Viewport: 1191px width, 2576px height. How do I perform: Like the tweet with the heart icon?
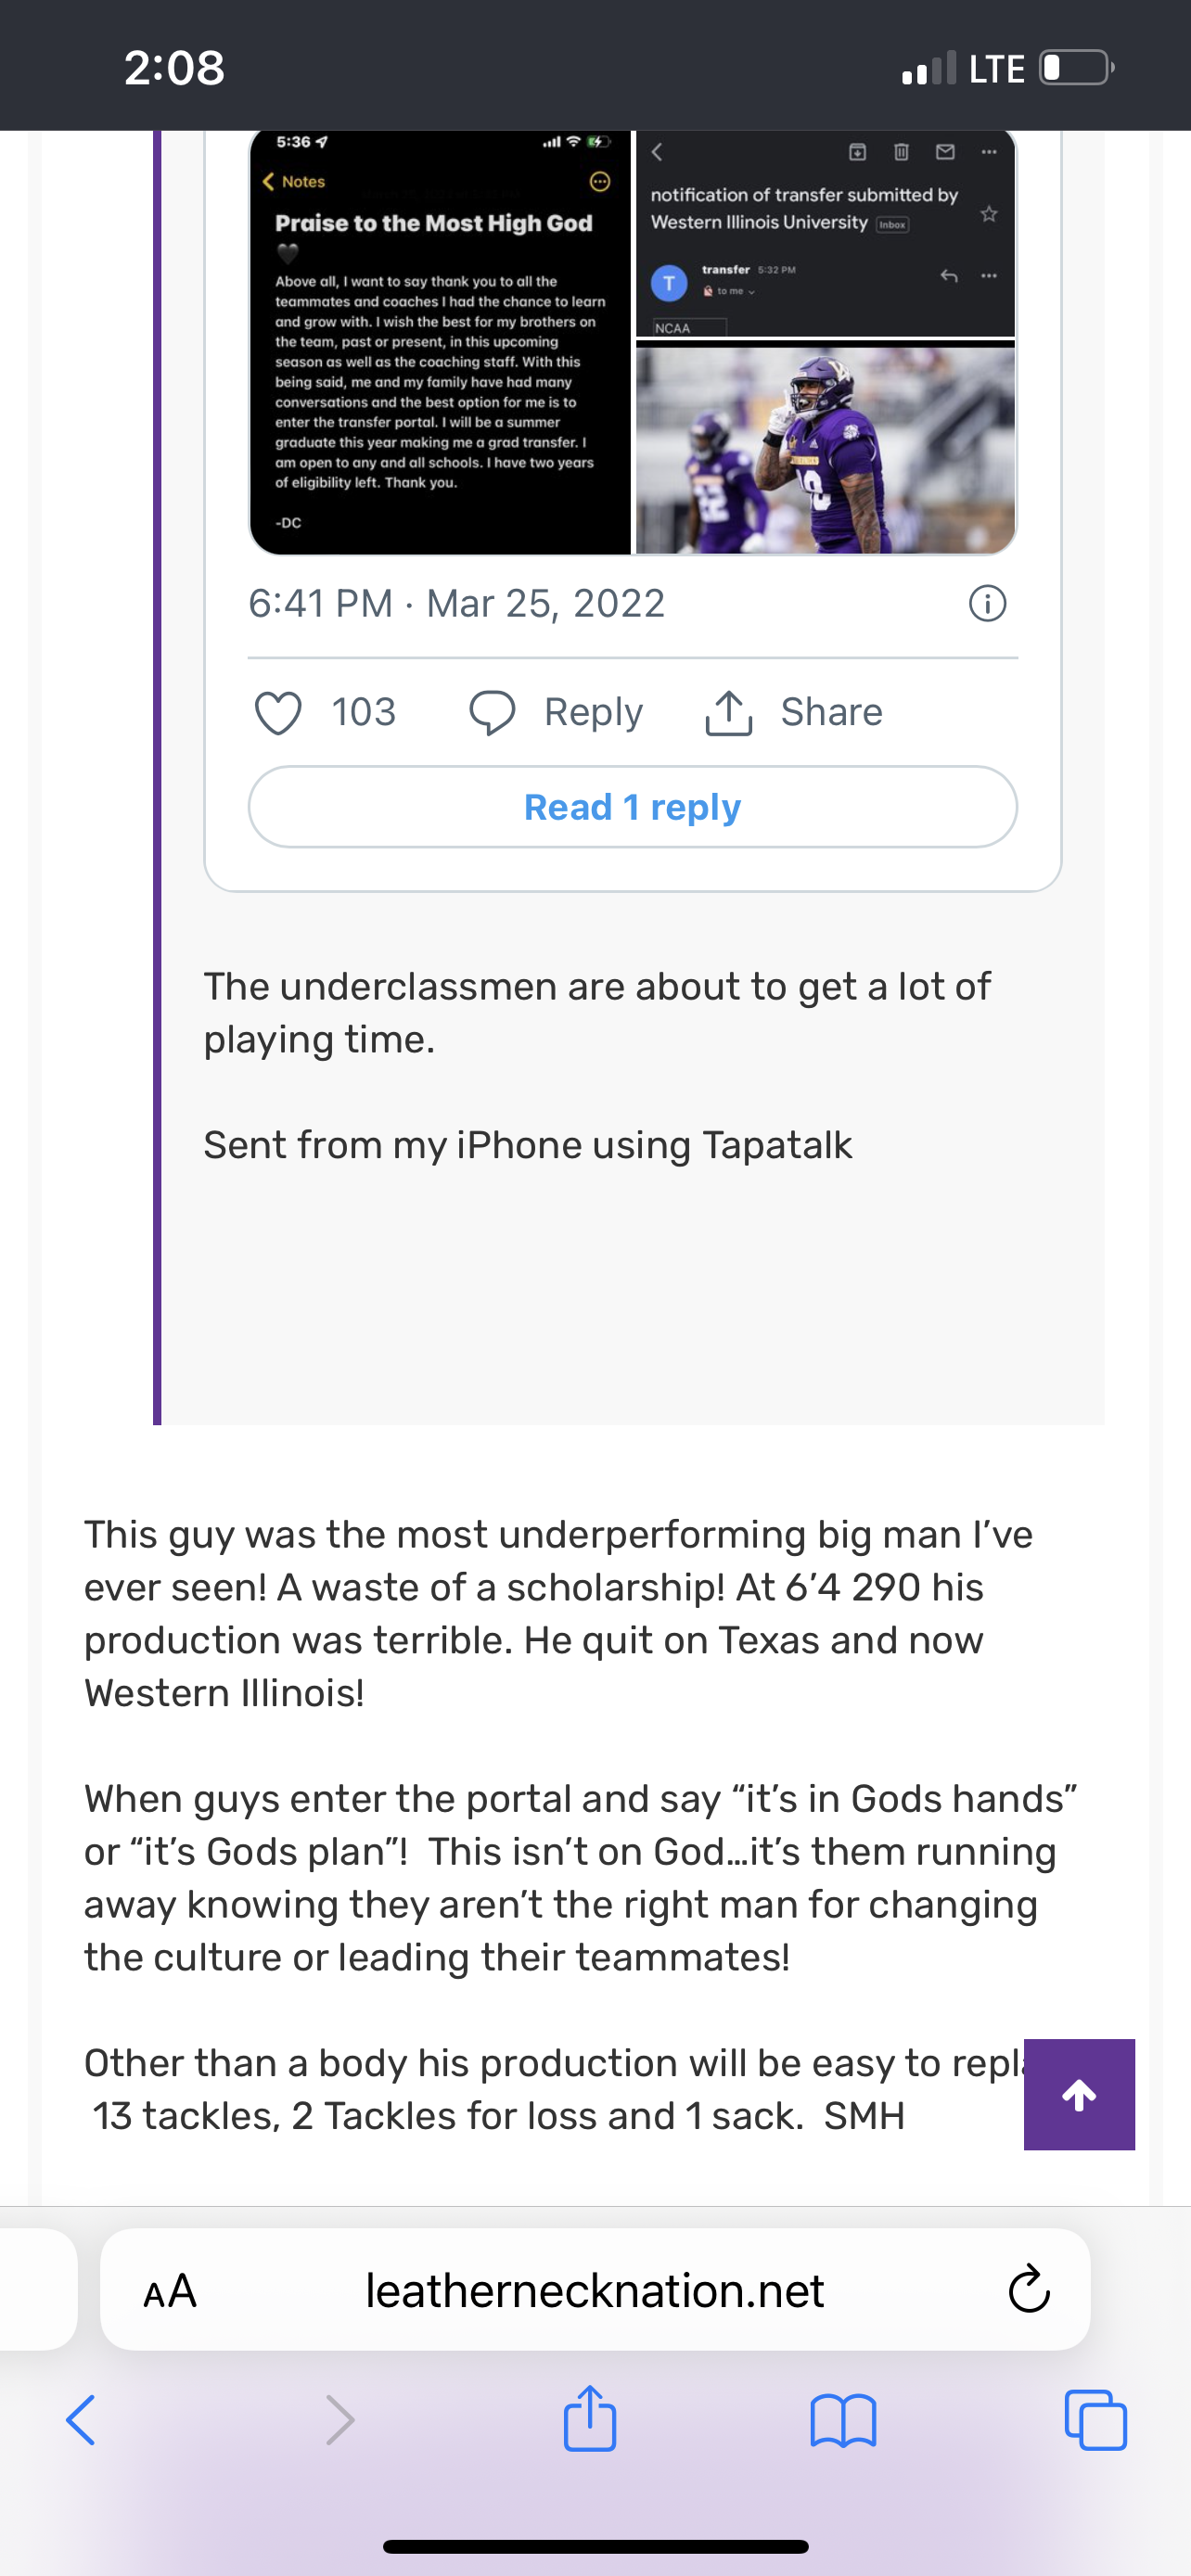tap(278, 713)
